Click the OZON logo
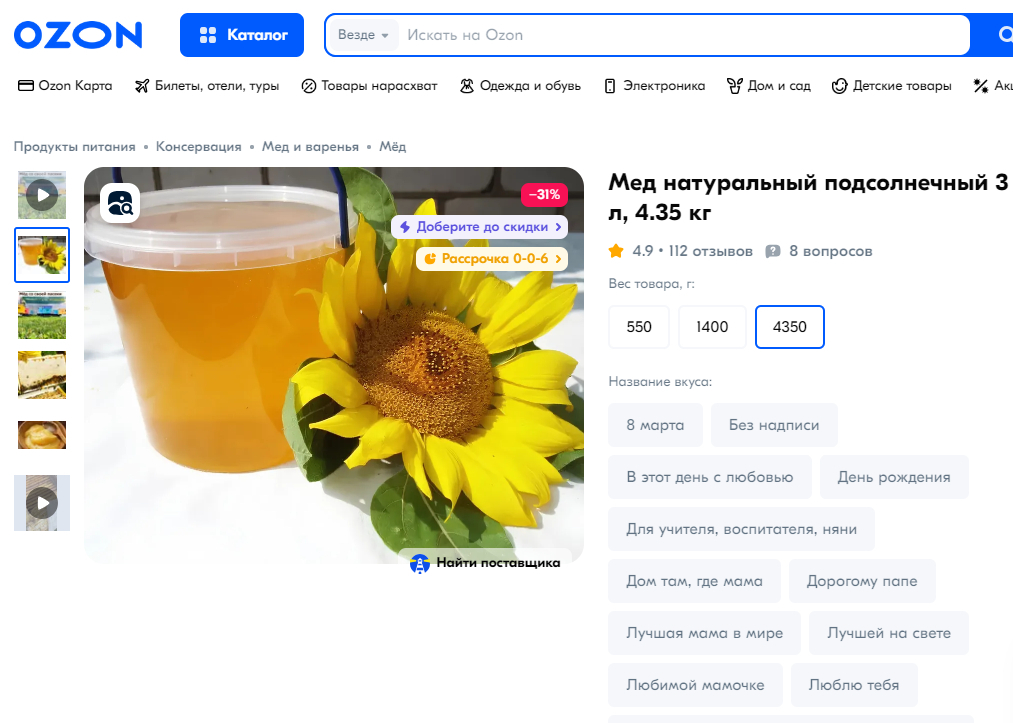1013x723 pixels. click(78, 35)
